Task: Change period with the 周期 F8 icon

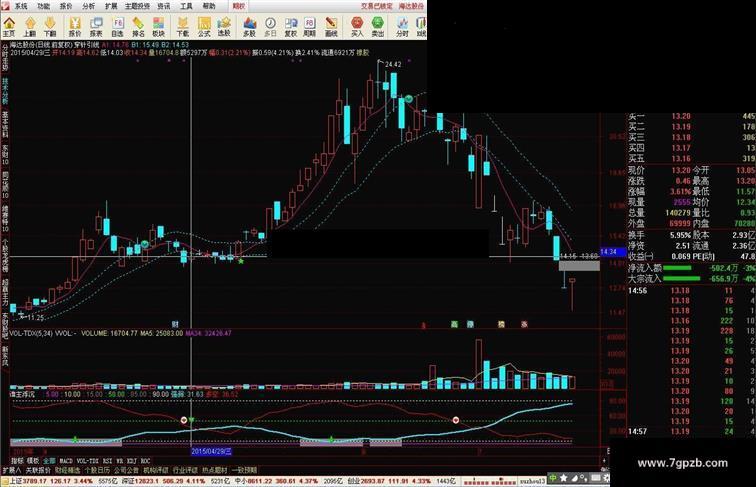Action: click(310, 27)
